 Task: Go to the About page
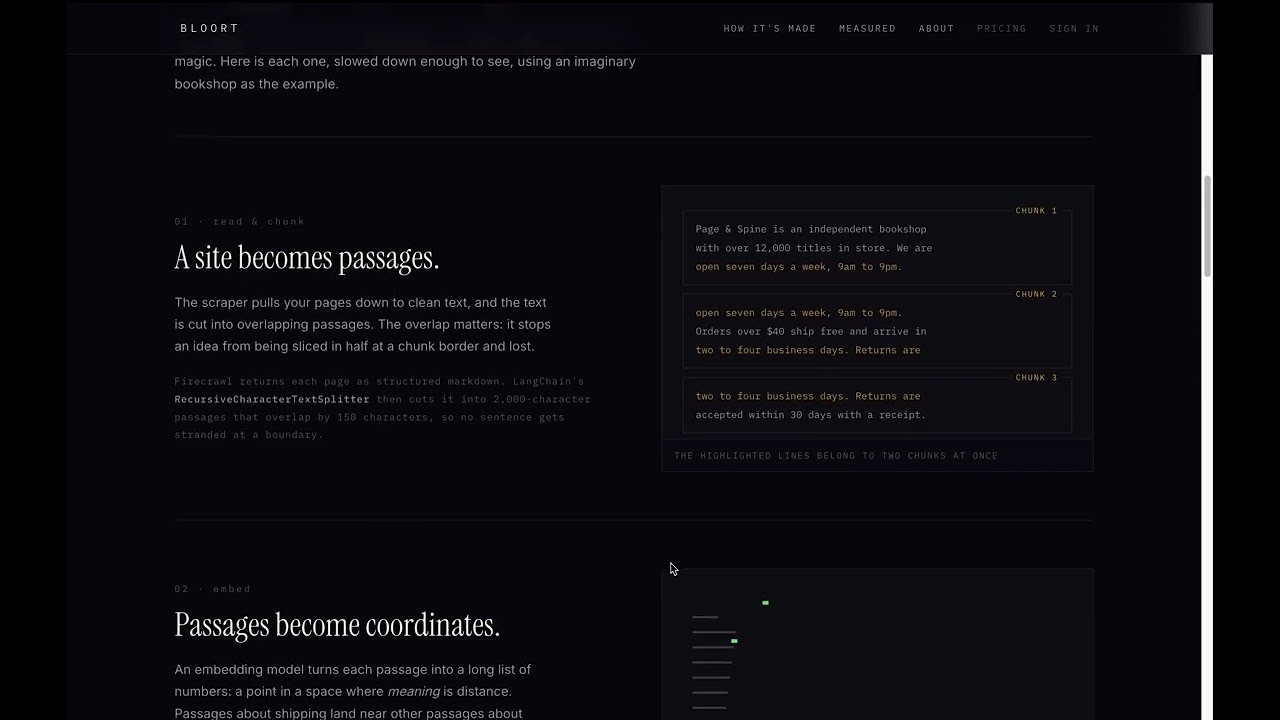pyautogui.click(x=936, y=28)
